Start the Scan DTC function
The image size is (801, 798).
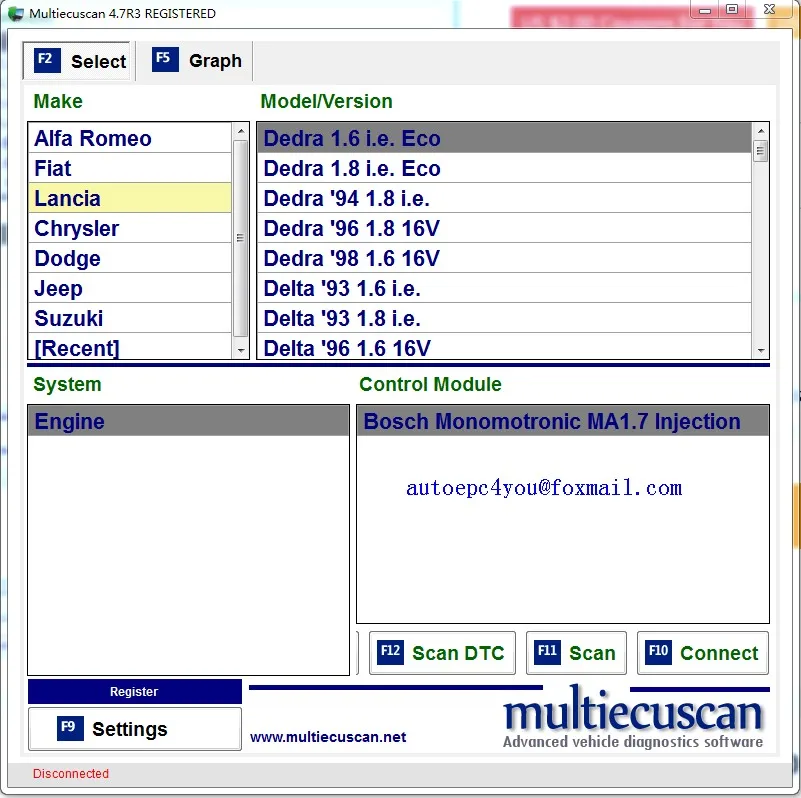442,652
